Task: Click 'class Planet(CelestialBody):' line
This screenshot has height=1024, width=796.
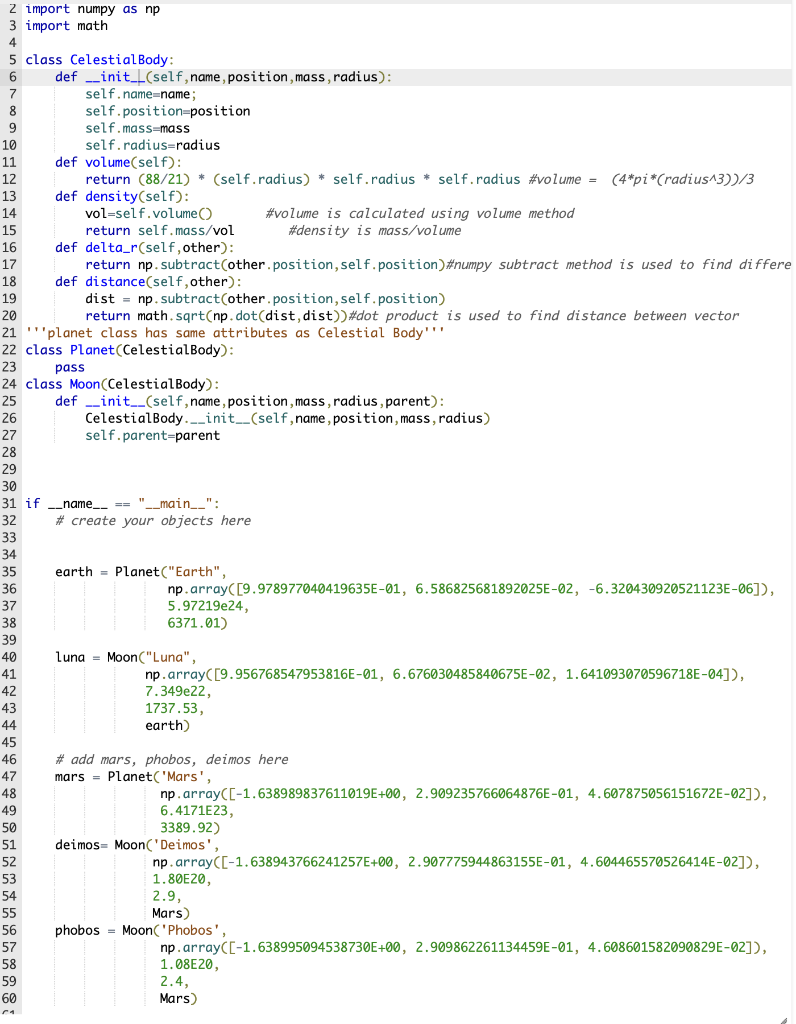Action: point(129,350)
